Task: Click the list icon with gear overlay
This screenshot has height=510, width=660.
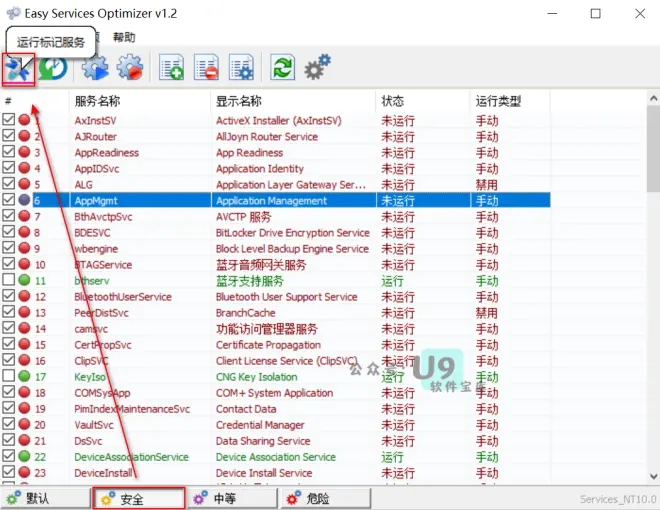Action: [x=241, y=67]
